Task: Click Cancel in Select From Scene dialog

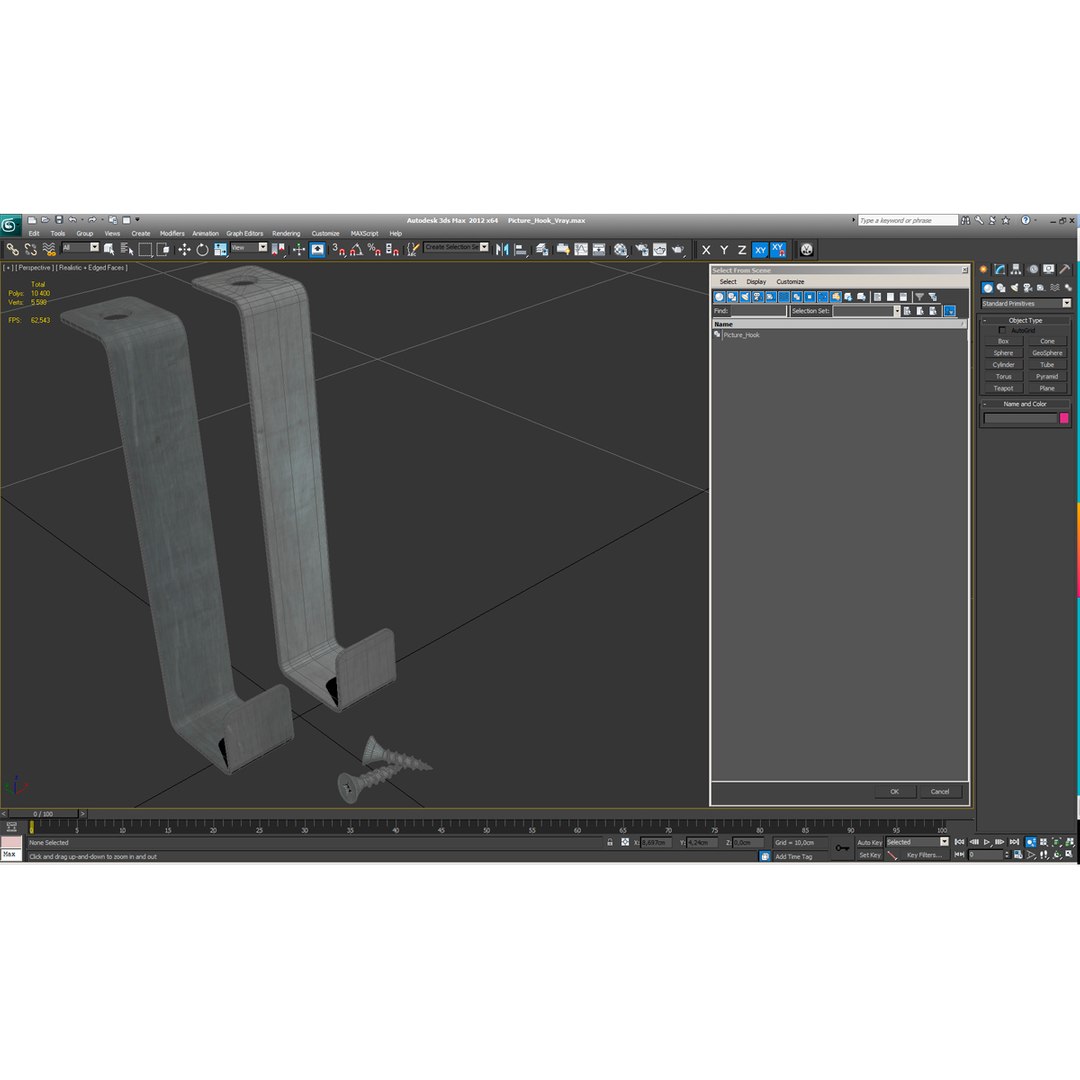Action: pos(940,791)
